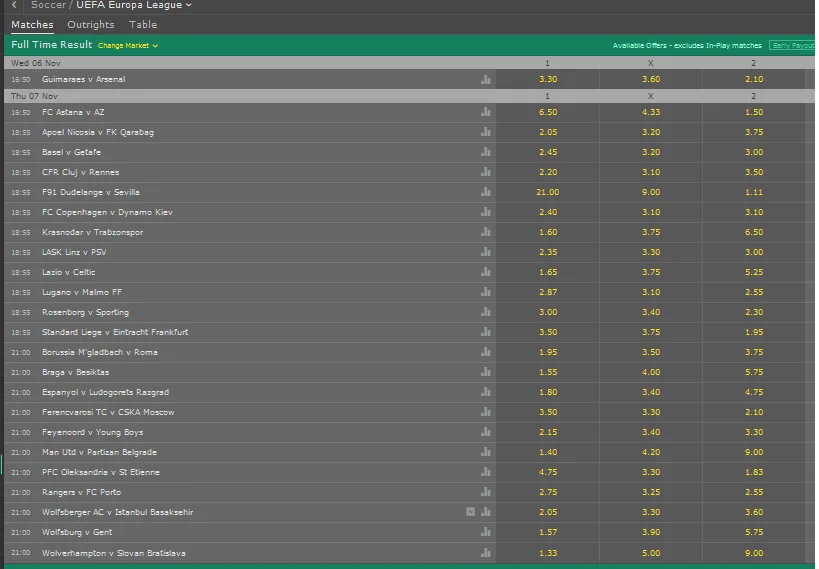
Task: Open the Table tab
Action: (143, 25)
